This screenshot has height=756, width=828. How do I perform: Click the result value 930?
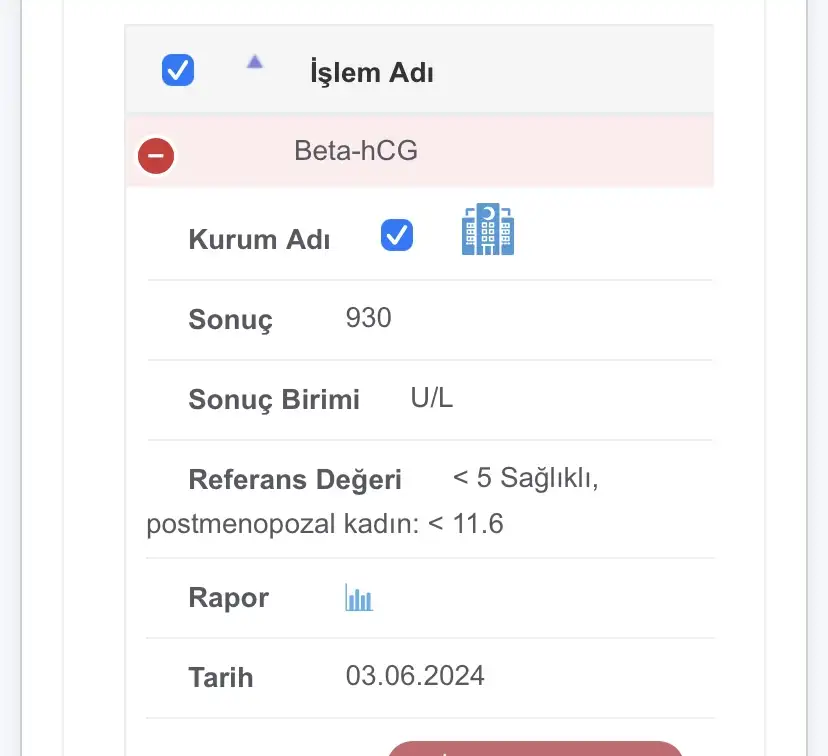[369, 318]
